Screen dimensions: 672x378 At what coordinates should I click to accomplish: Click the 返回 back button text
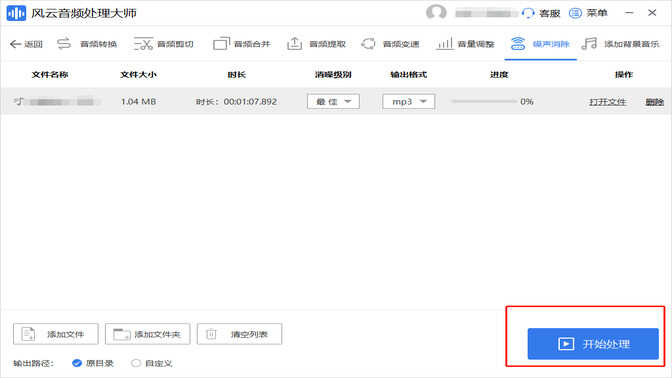pos(33,44)
